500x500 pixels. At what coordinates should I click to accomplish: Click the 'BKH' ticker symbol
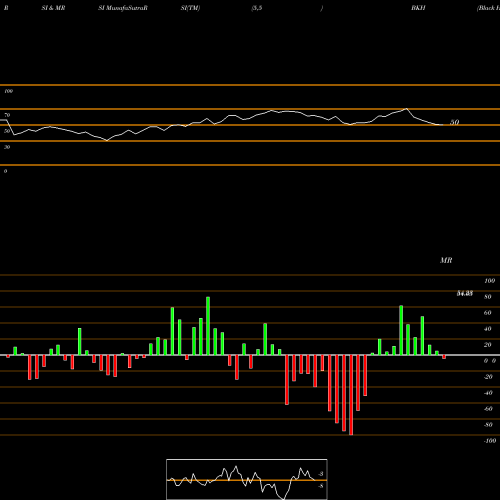point(418,8)
